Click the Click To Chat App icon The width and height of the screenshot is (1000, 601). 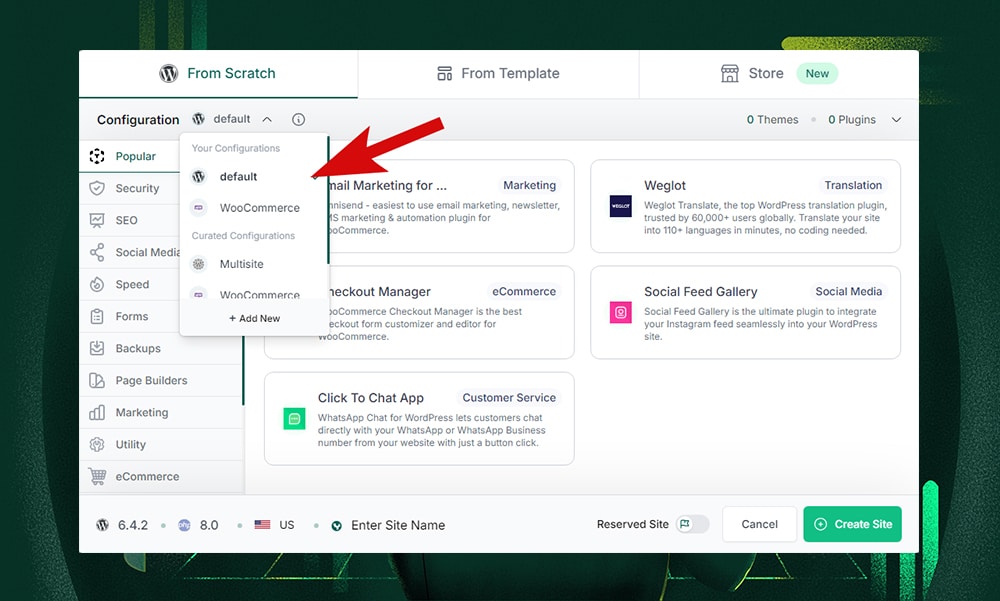click(x=294, y=419)
